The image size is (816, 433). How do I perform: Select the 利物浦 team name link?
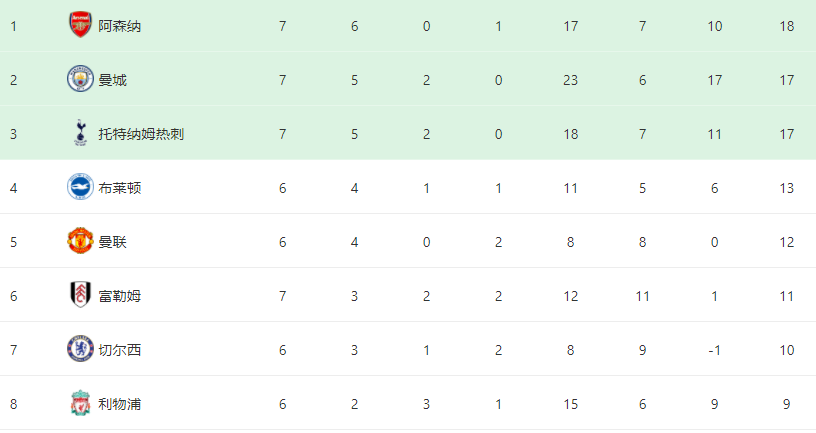119,404
